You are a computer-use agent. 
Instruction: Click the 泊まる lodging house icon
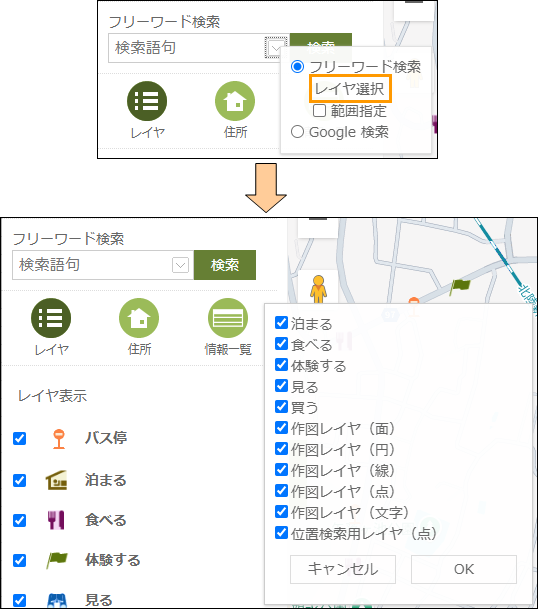[x=57, y=480]
